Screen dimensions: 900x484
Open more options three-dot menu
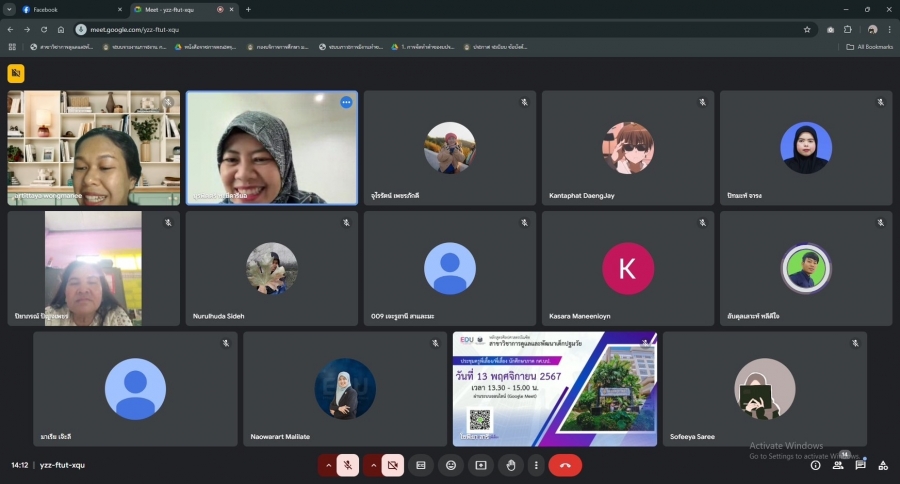click(537, 465)
